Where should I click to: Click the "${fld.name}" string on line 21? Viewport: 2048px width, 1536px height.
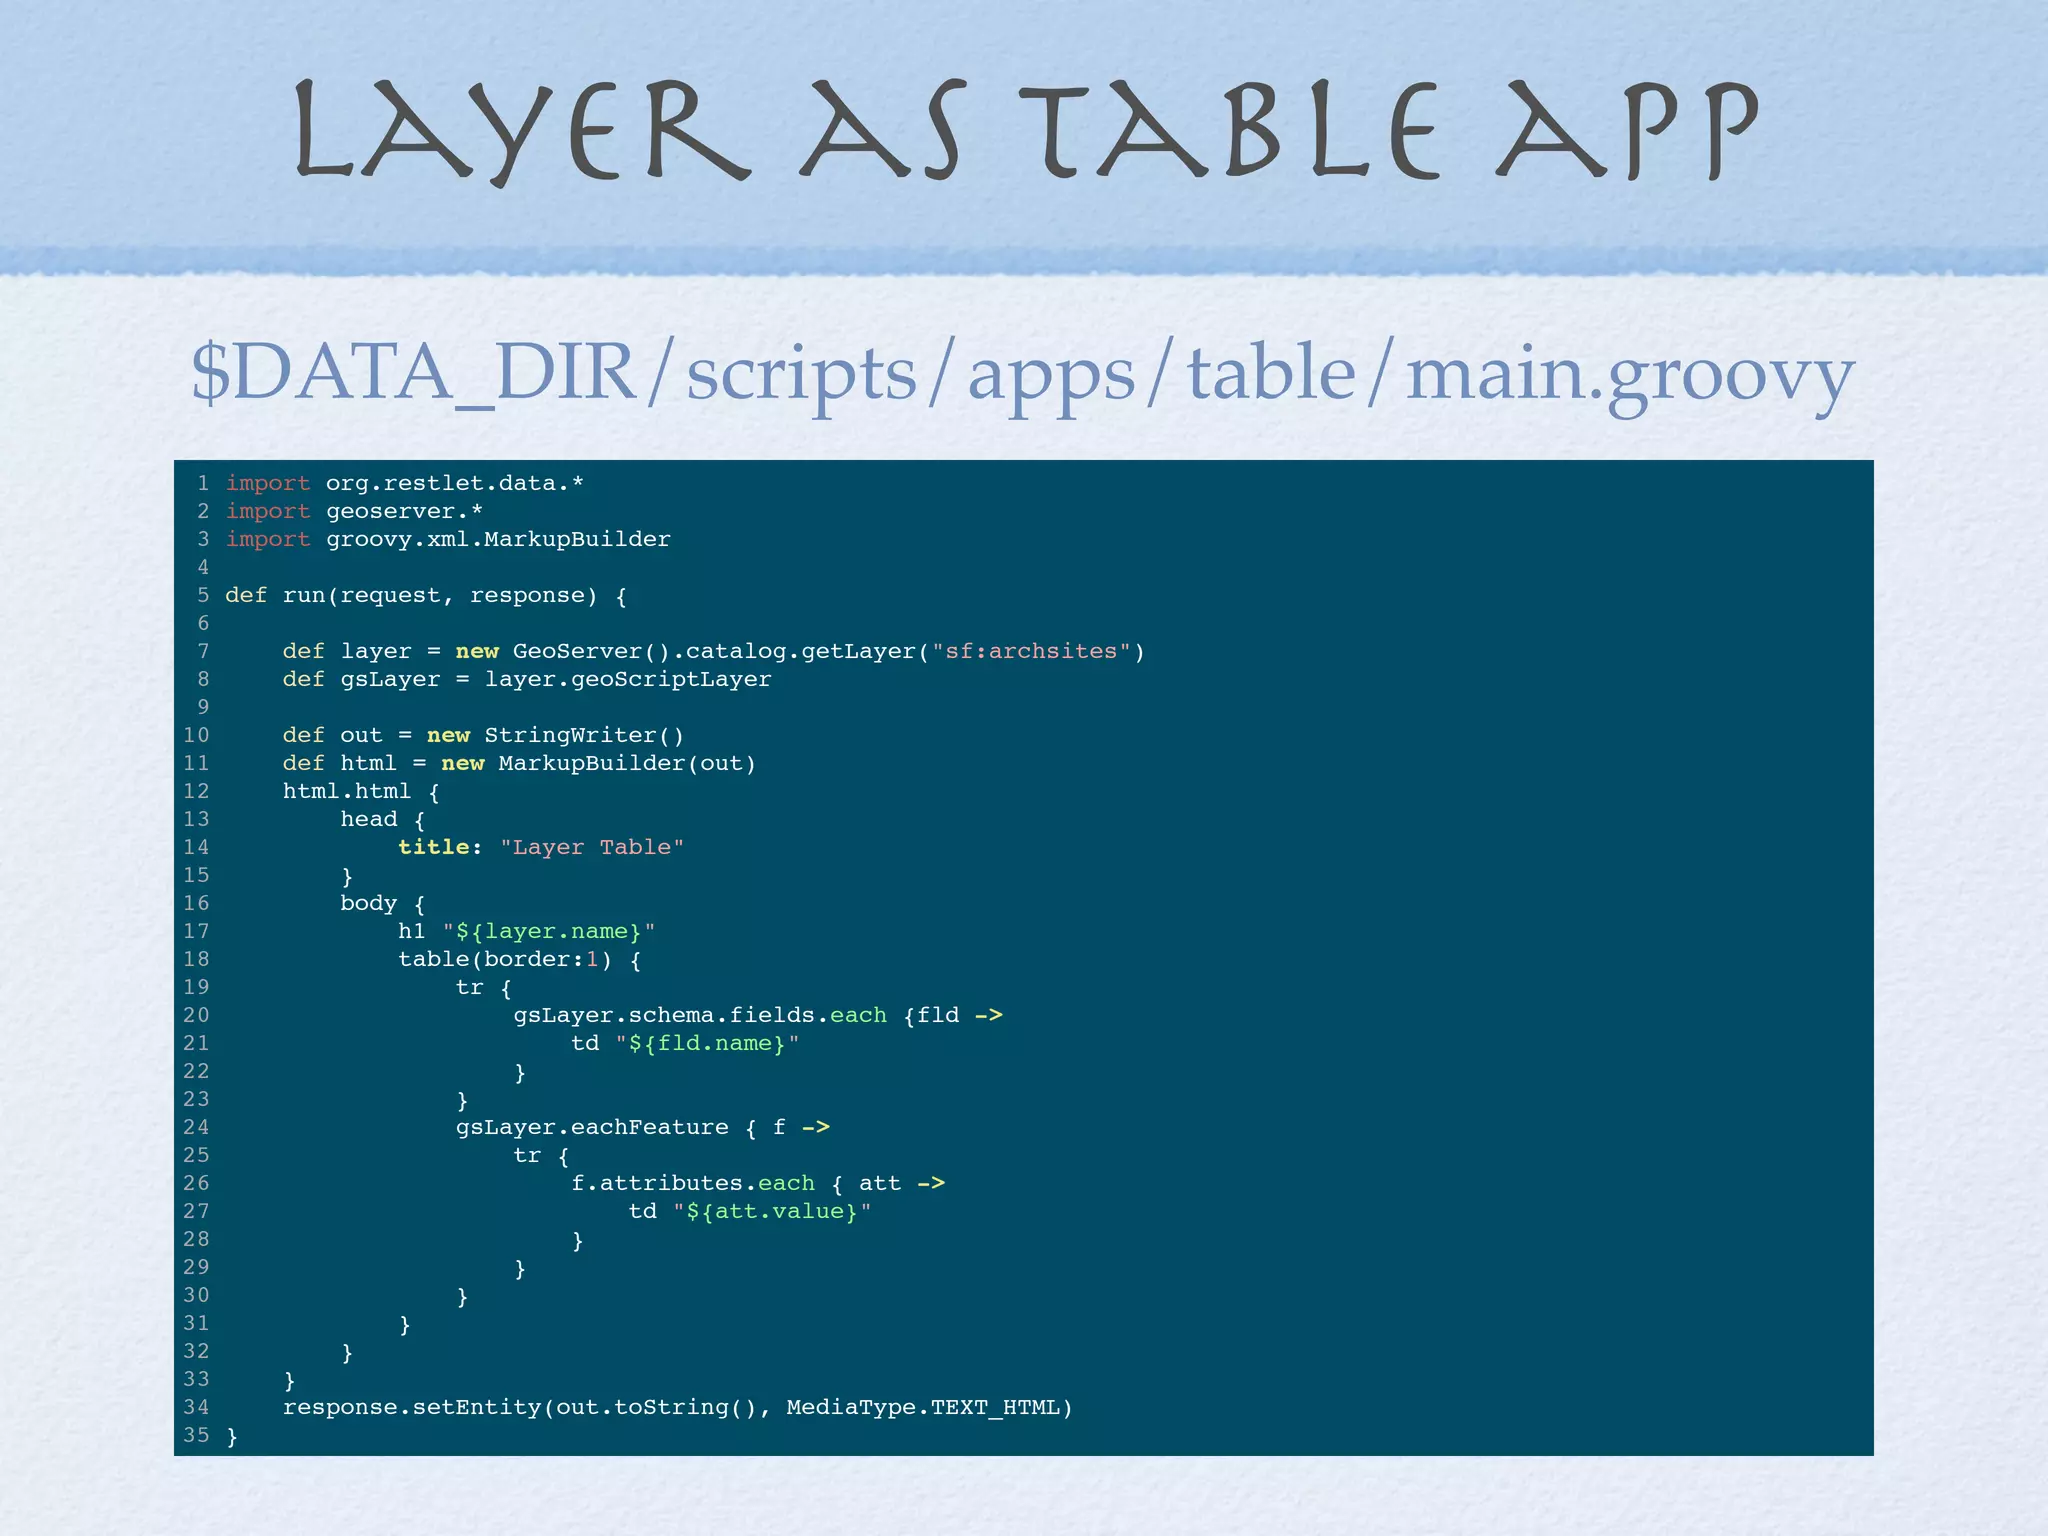[707, 1044]
